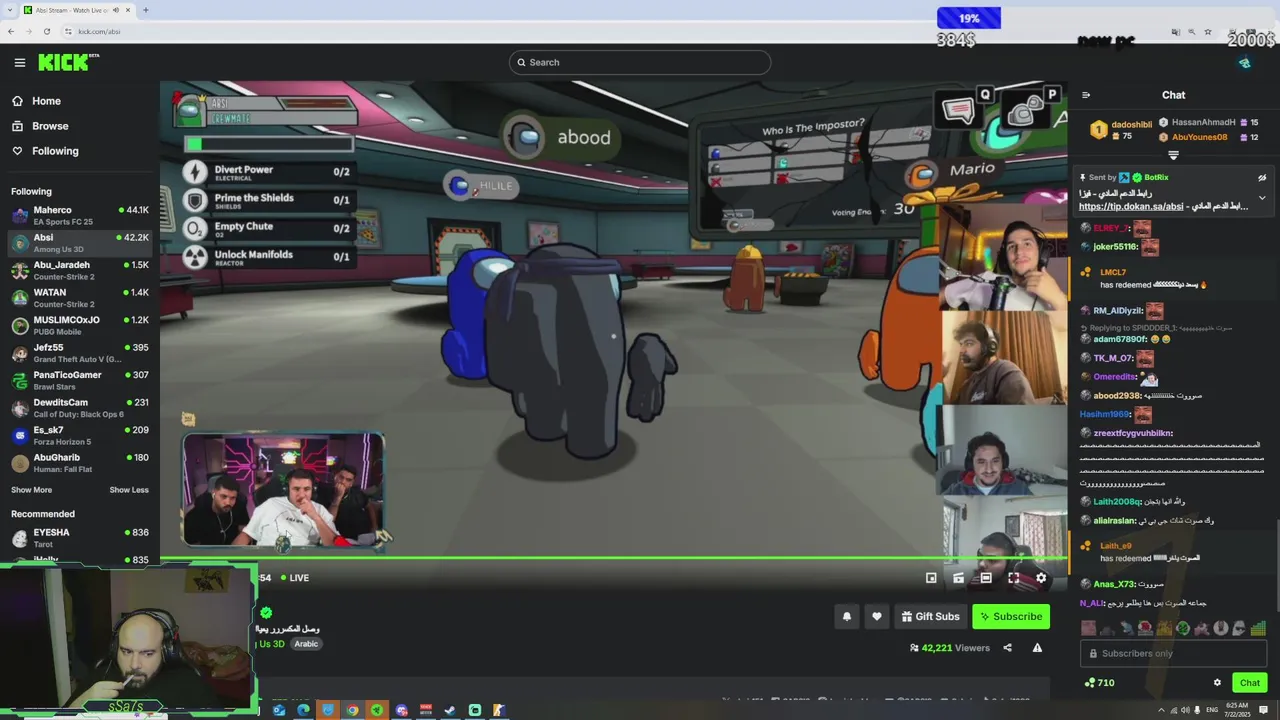Enter fullscreen video mode
Image resolution: width=1280 pixels, height=720 pixels.
click(x=1013, y=578)
